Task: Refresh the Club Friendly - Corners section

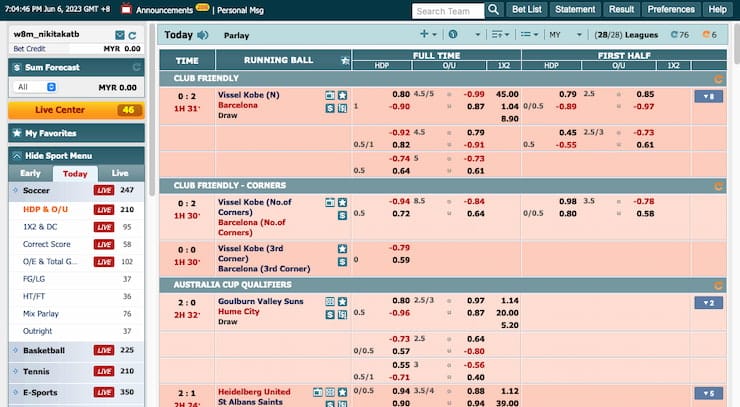Action: [718, 186]
